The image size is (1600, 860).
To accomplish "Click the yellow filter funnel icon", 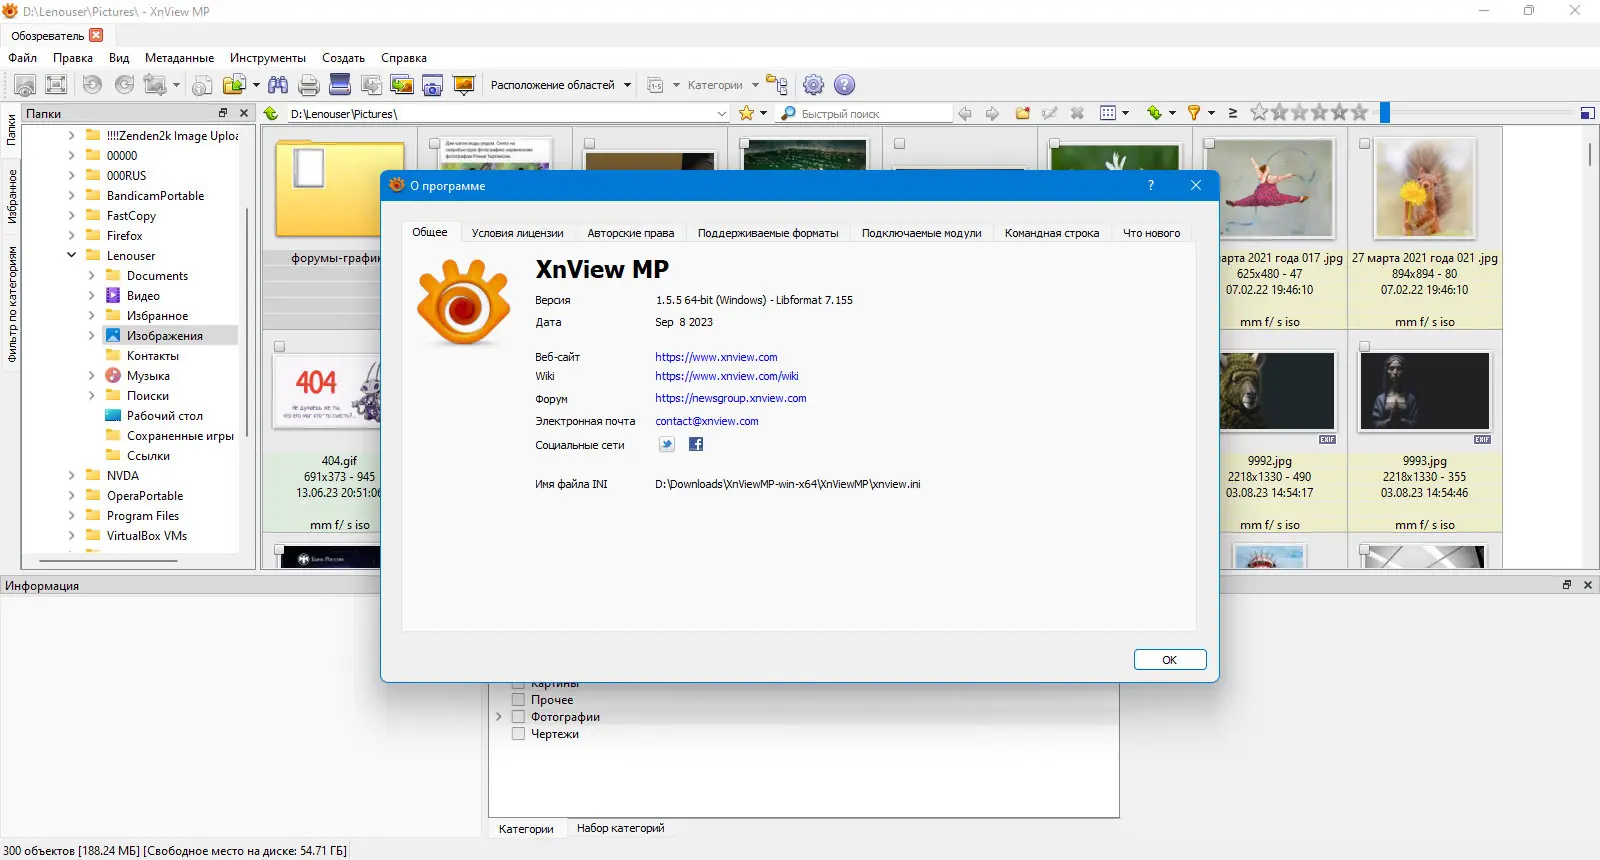I will pos(1193,113).
